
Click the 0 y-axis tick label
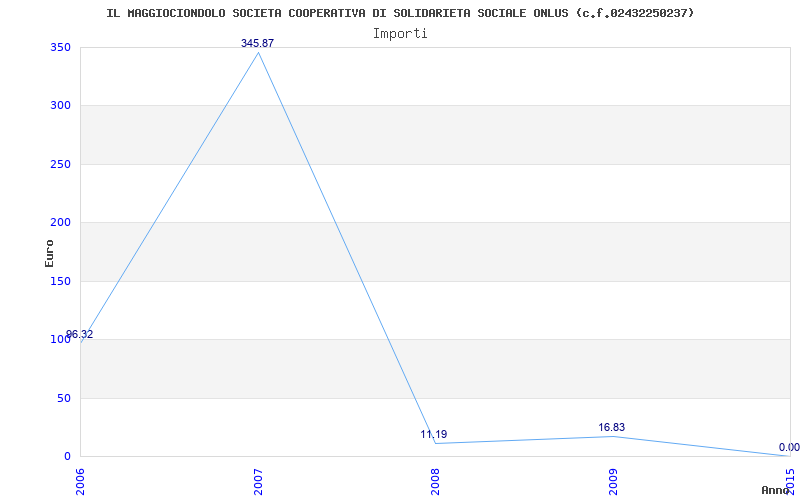click(67, 456)
